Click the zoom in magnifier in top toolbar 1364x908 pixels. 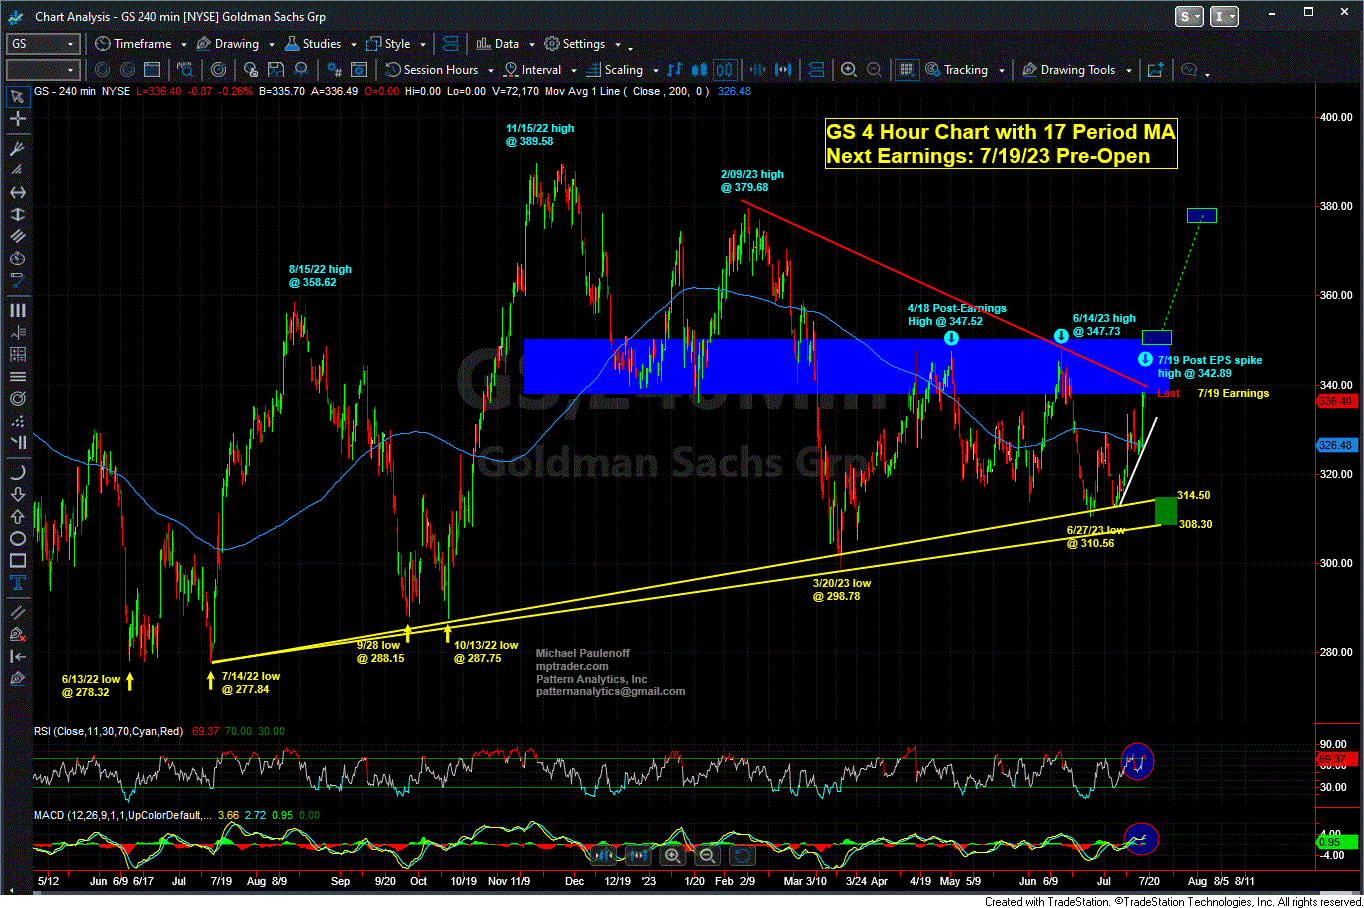[x=849, y=70]
